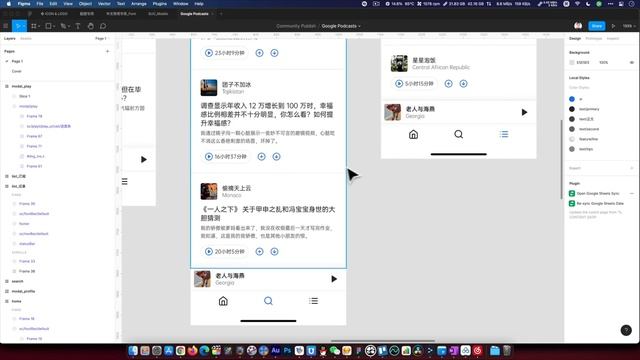Select Cover page in pages list
640x360 pixels.
pyautogui.click(x=16, y=71)
